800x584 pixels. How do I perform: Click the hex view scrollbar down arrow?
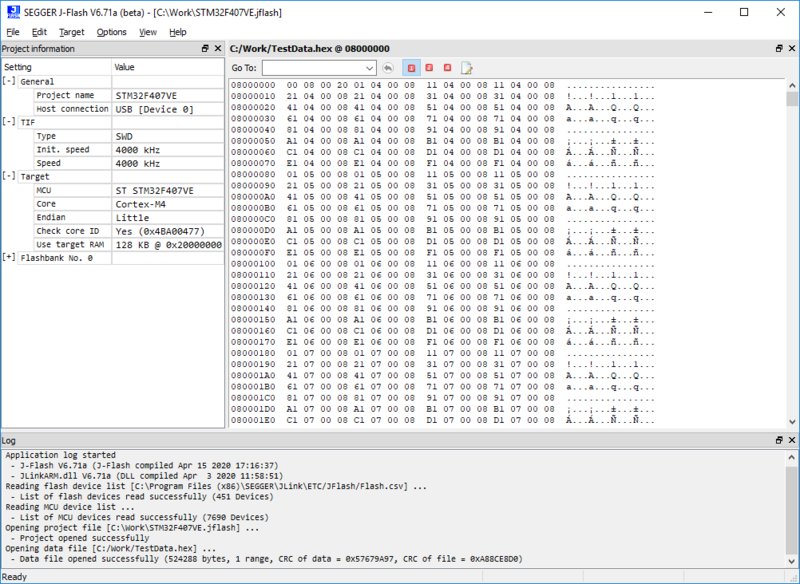[x=792, y=420]
